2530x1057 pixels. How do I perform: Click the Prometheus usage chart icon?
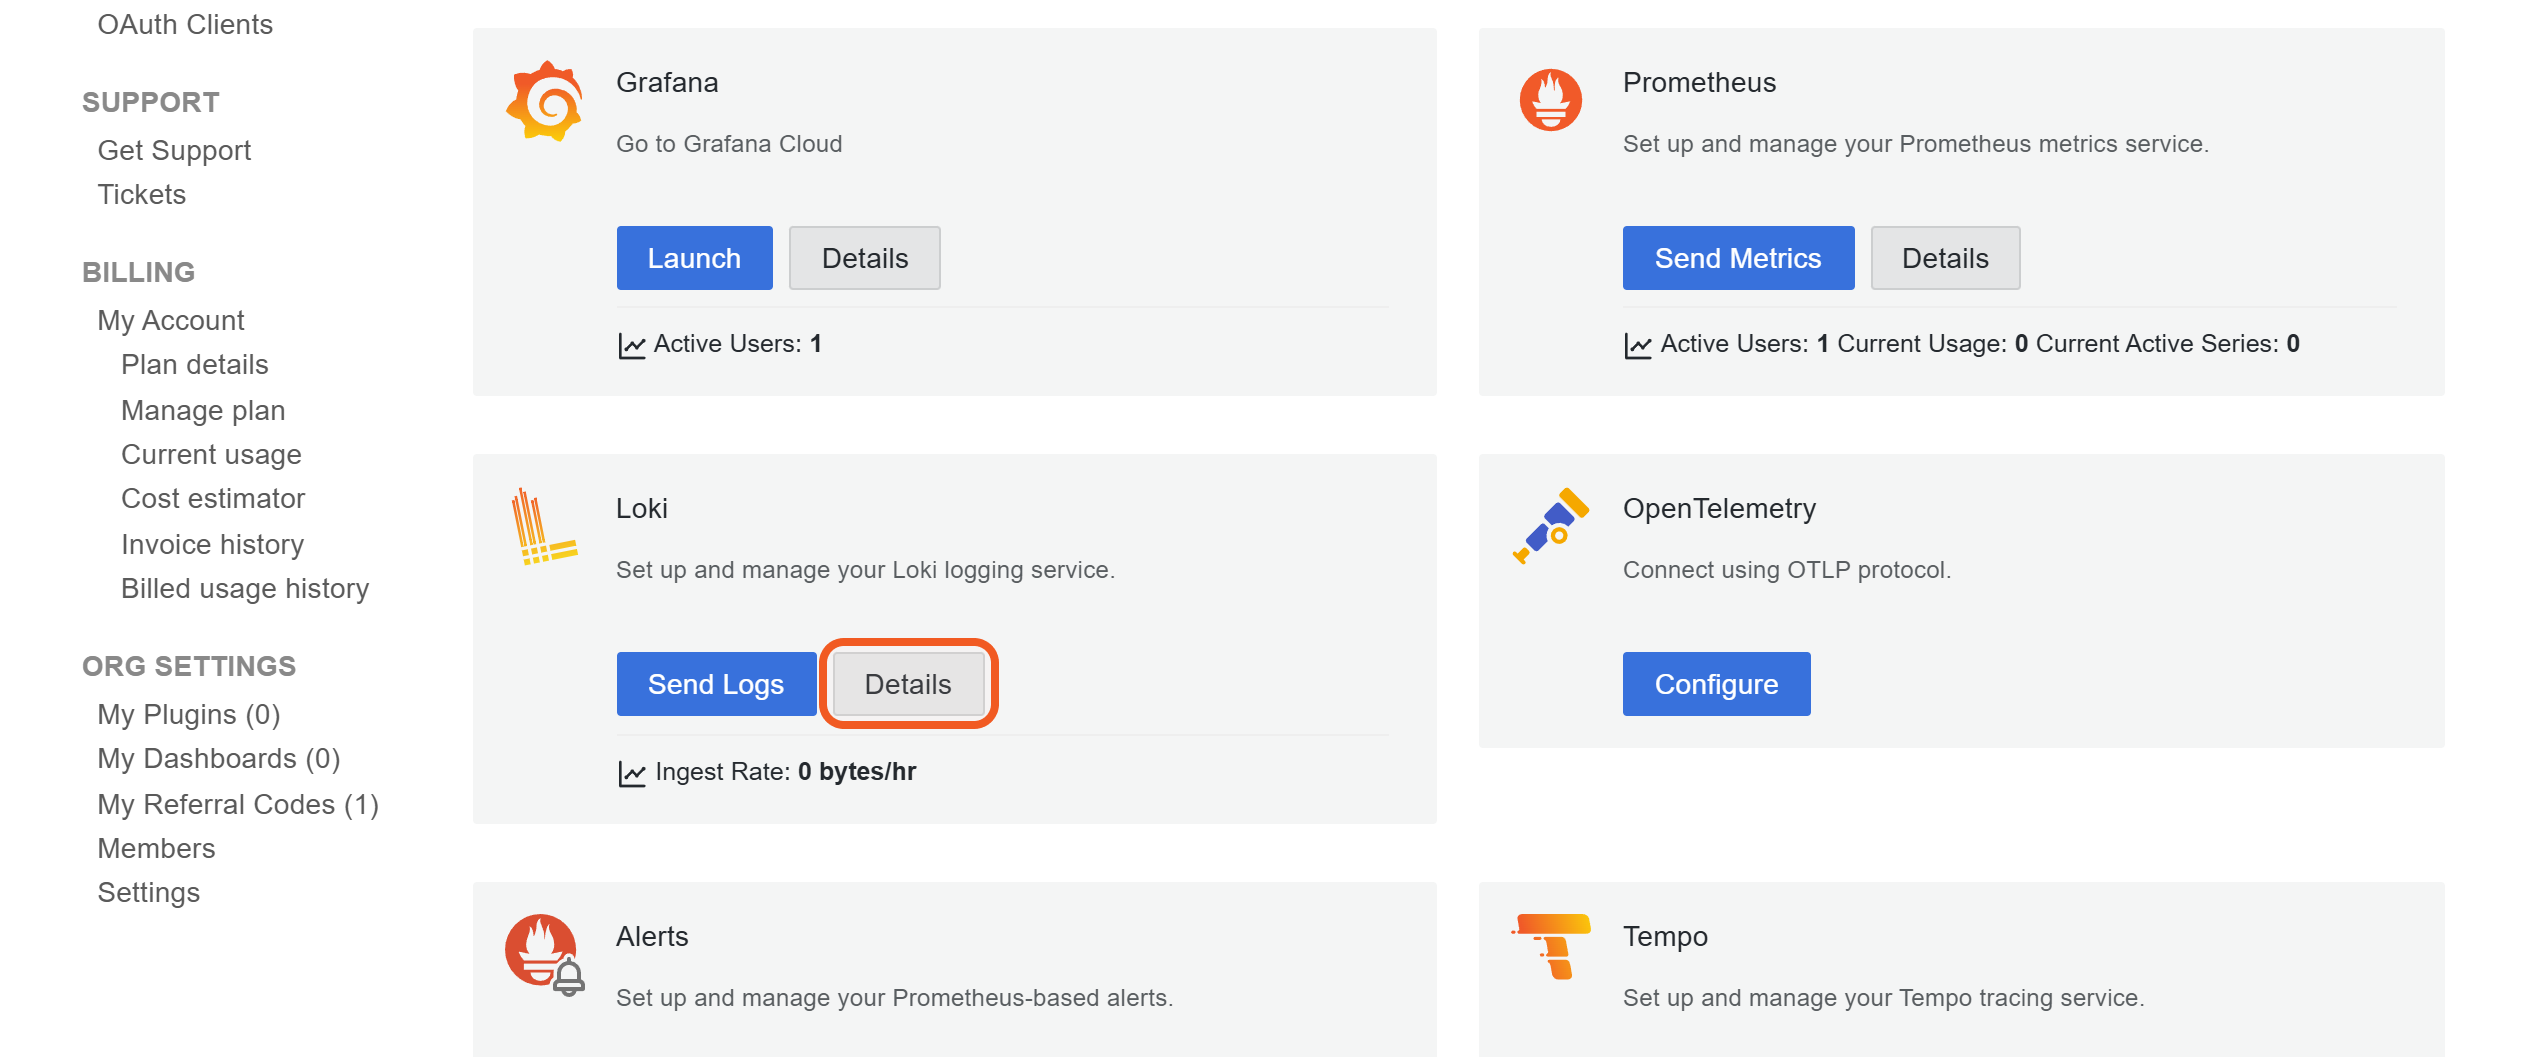(x=1638, y=346)
